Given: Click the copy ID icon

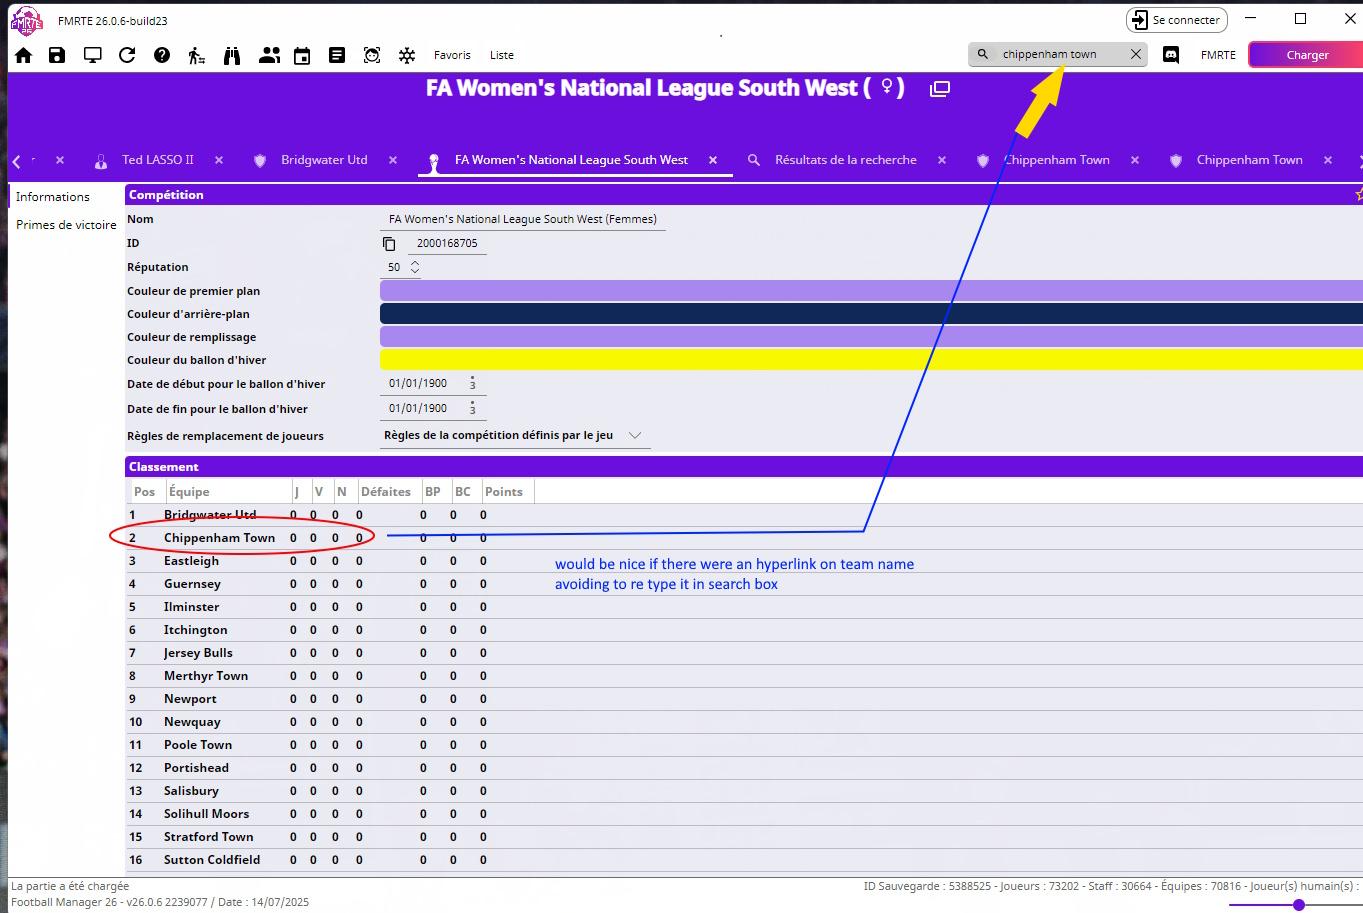Looking at the screenshot, I should coord(390,244).
